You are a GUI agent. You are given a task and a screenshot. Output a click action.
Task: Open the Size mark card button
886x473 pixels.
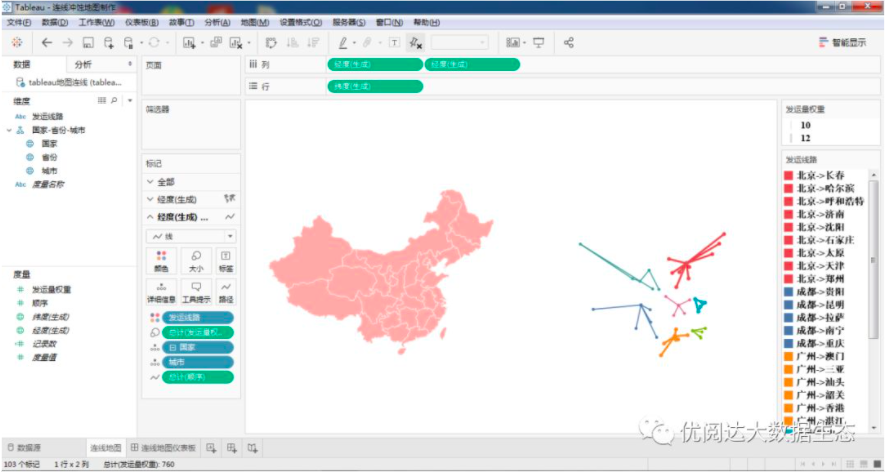pos(195,261)
